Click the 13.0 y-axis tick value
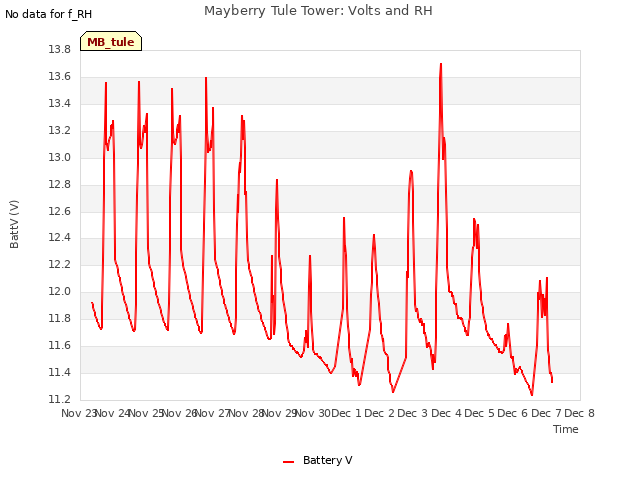 point(60,157)
